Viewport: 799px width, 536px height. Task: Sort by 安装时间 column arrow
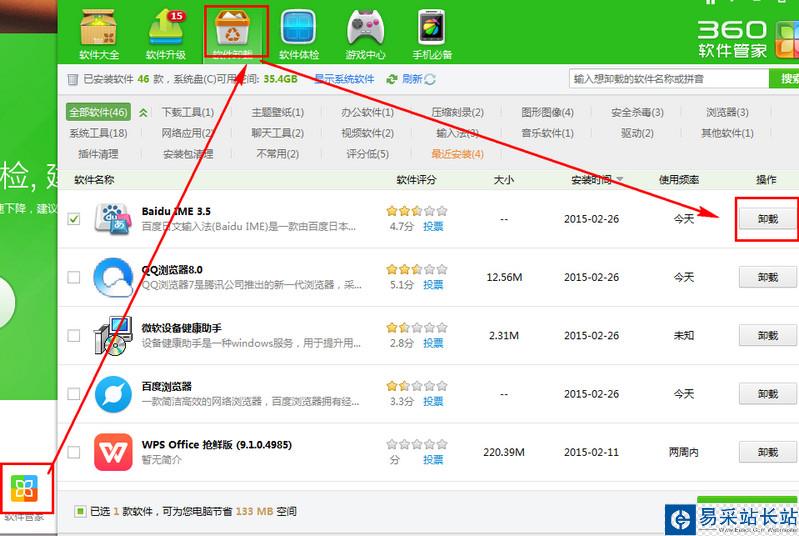pyautogui.click(x=620, y=179)
